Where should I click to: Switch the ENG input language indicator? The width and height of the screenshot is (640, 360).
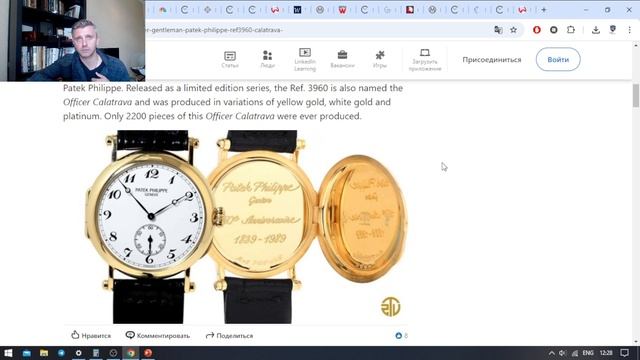tap(588, 353)
